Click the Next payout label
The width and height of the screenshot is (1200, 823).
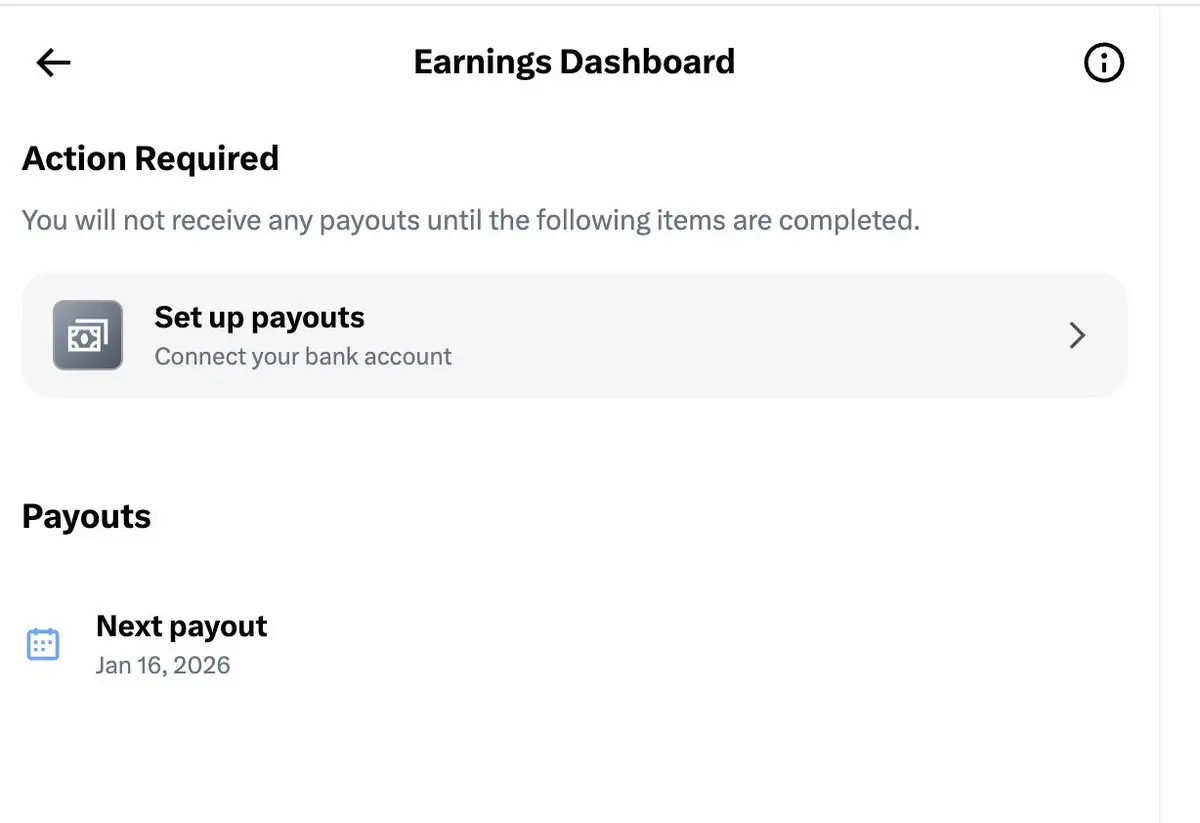(x=181, y=627)
